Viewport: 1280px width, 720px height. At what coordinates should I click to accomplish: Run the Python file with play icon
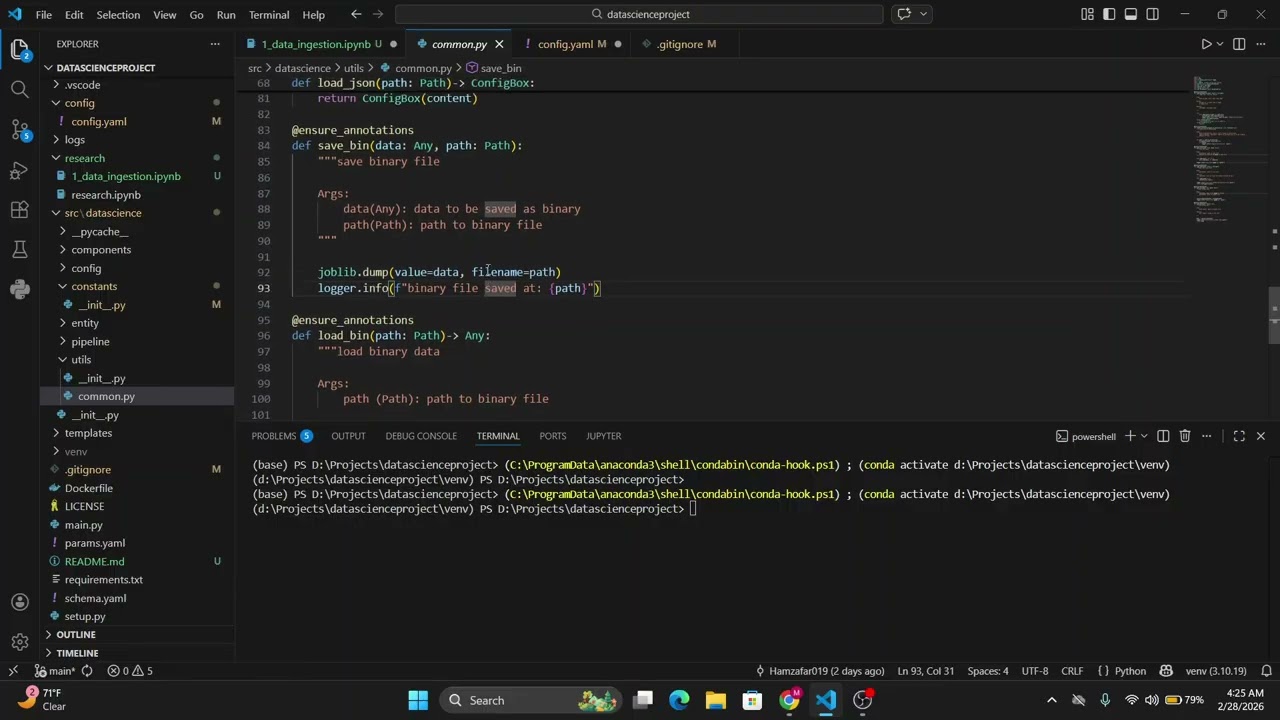click(1205, 44)
